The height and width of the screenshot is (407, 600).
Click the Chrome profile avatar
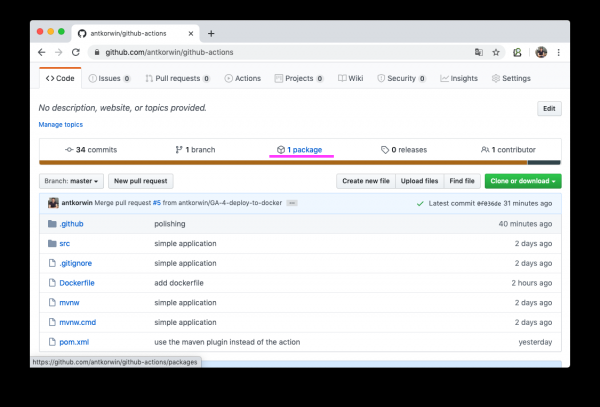[x=541, y=52]
